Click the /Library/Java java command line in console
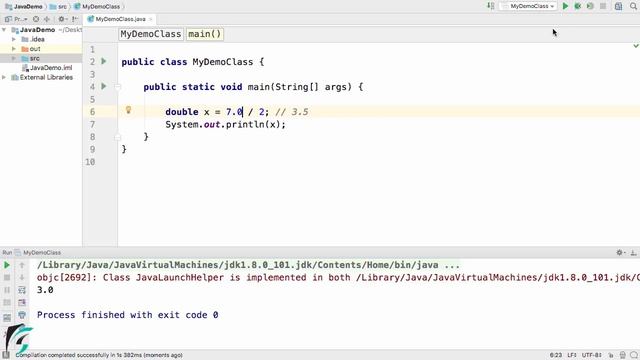640x360 pixels. click(248, 265)
